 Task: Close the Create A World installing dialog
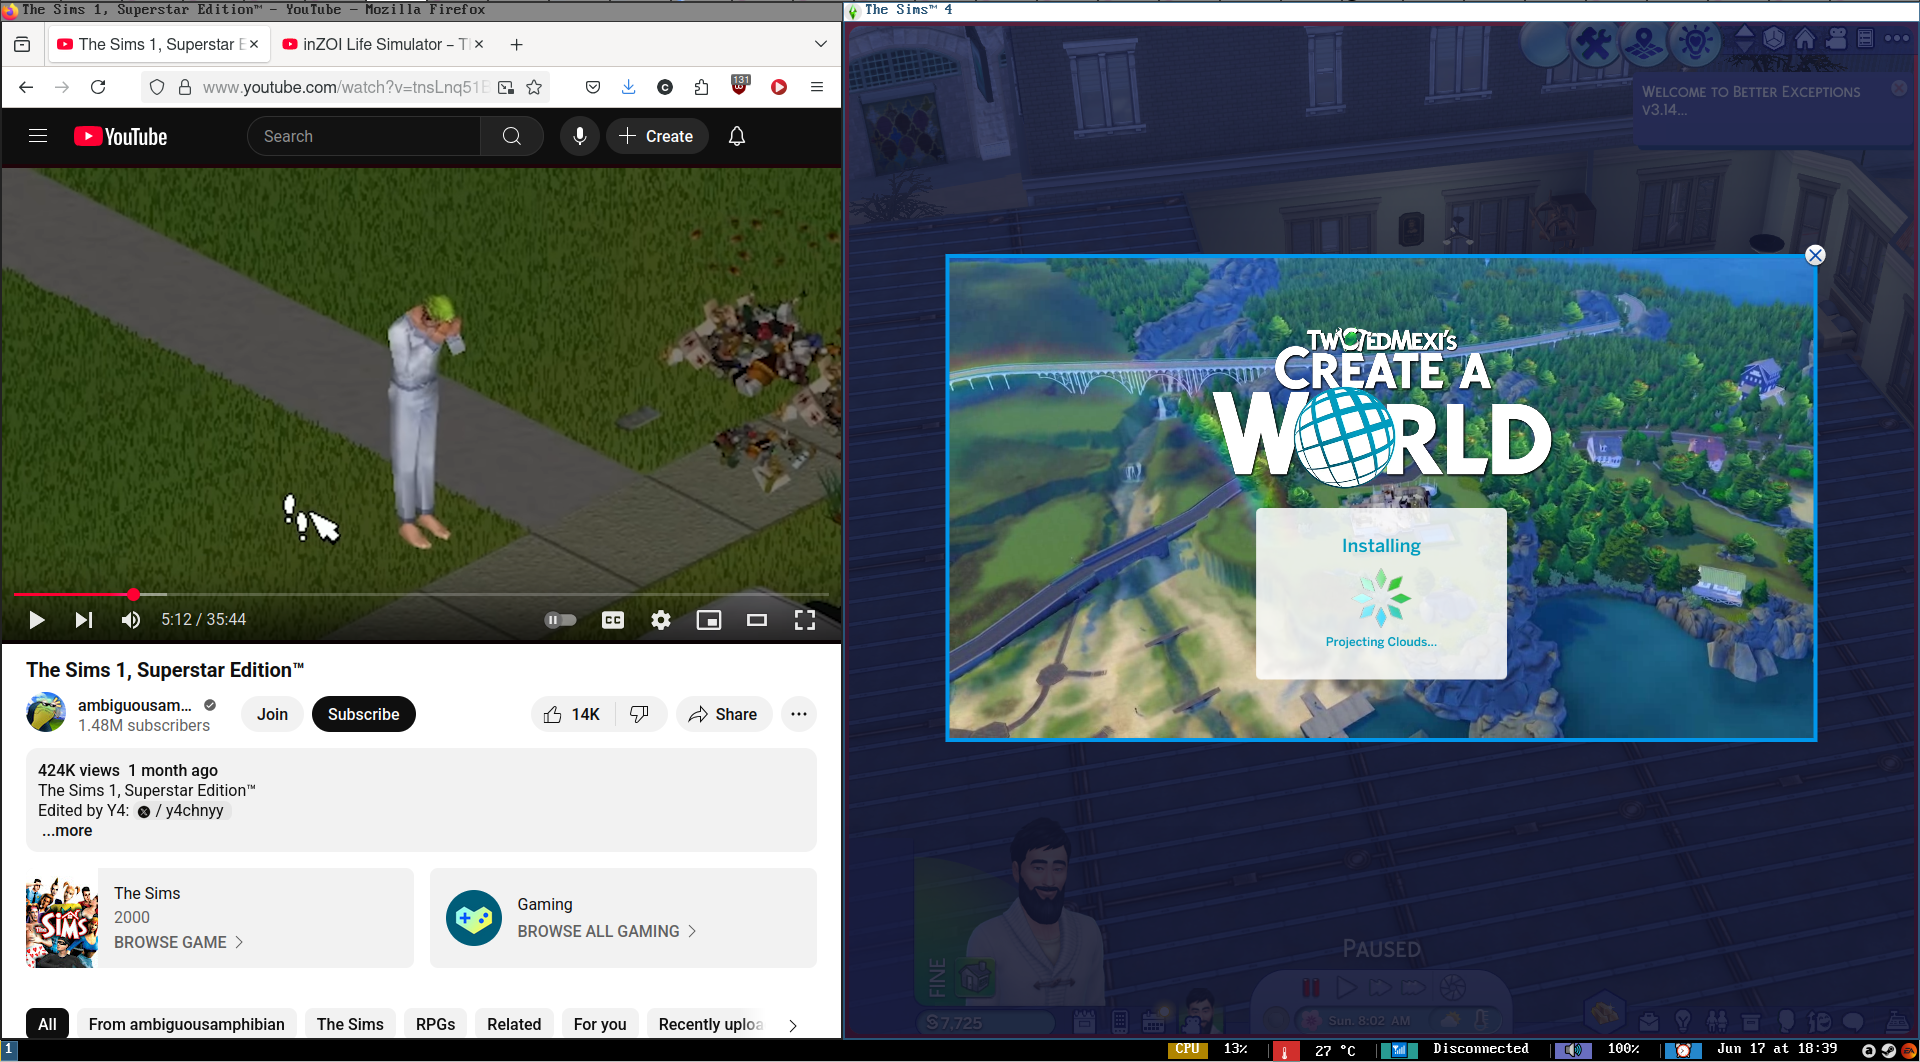pos(1815,255)
